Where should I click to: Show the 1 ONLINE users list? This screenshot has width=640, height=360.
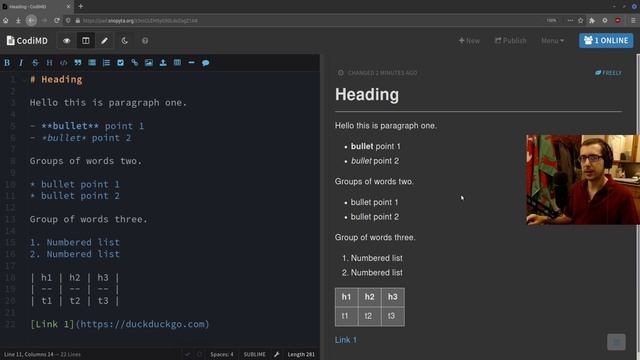pos(606,40)
